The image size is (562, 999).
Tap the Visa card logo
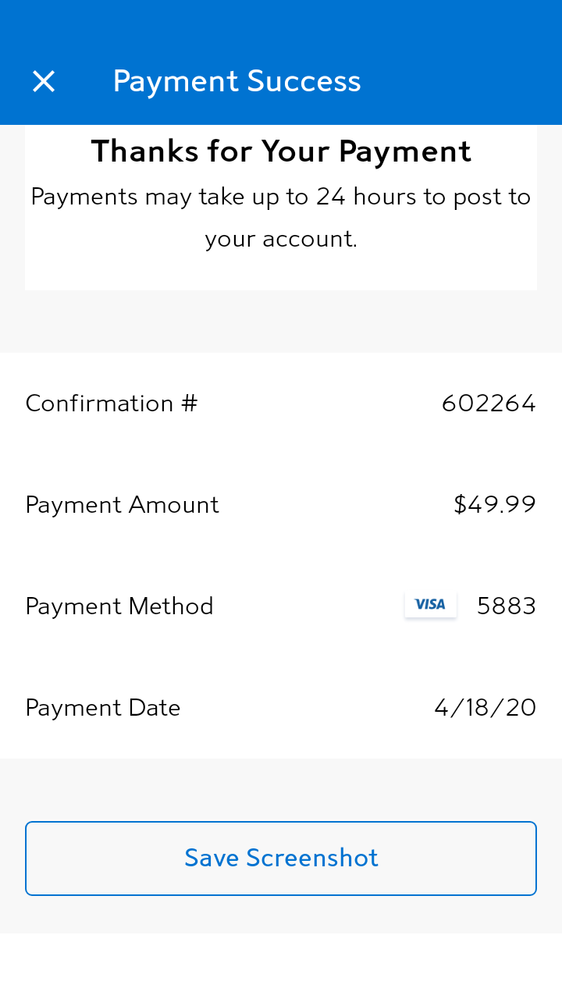tap(431, 605)
